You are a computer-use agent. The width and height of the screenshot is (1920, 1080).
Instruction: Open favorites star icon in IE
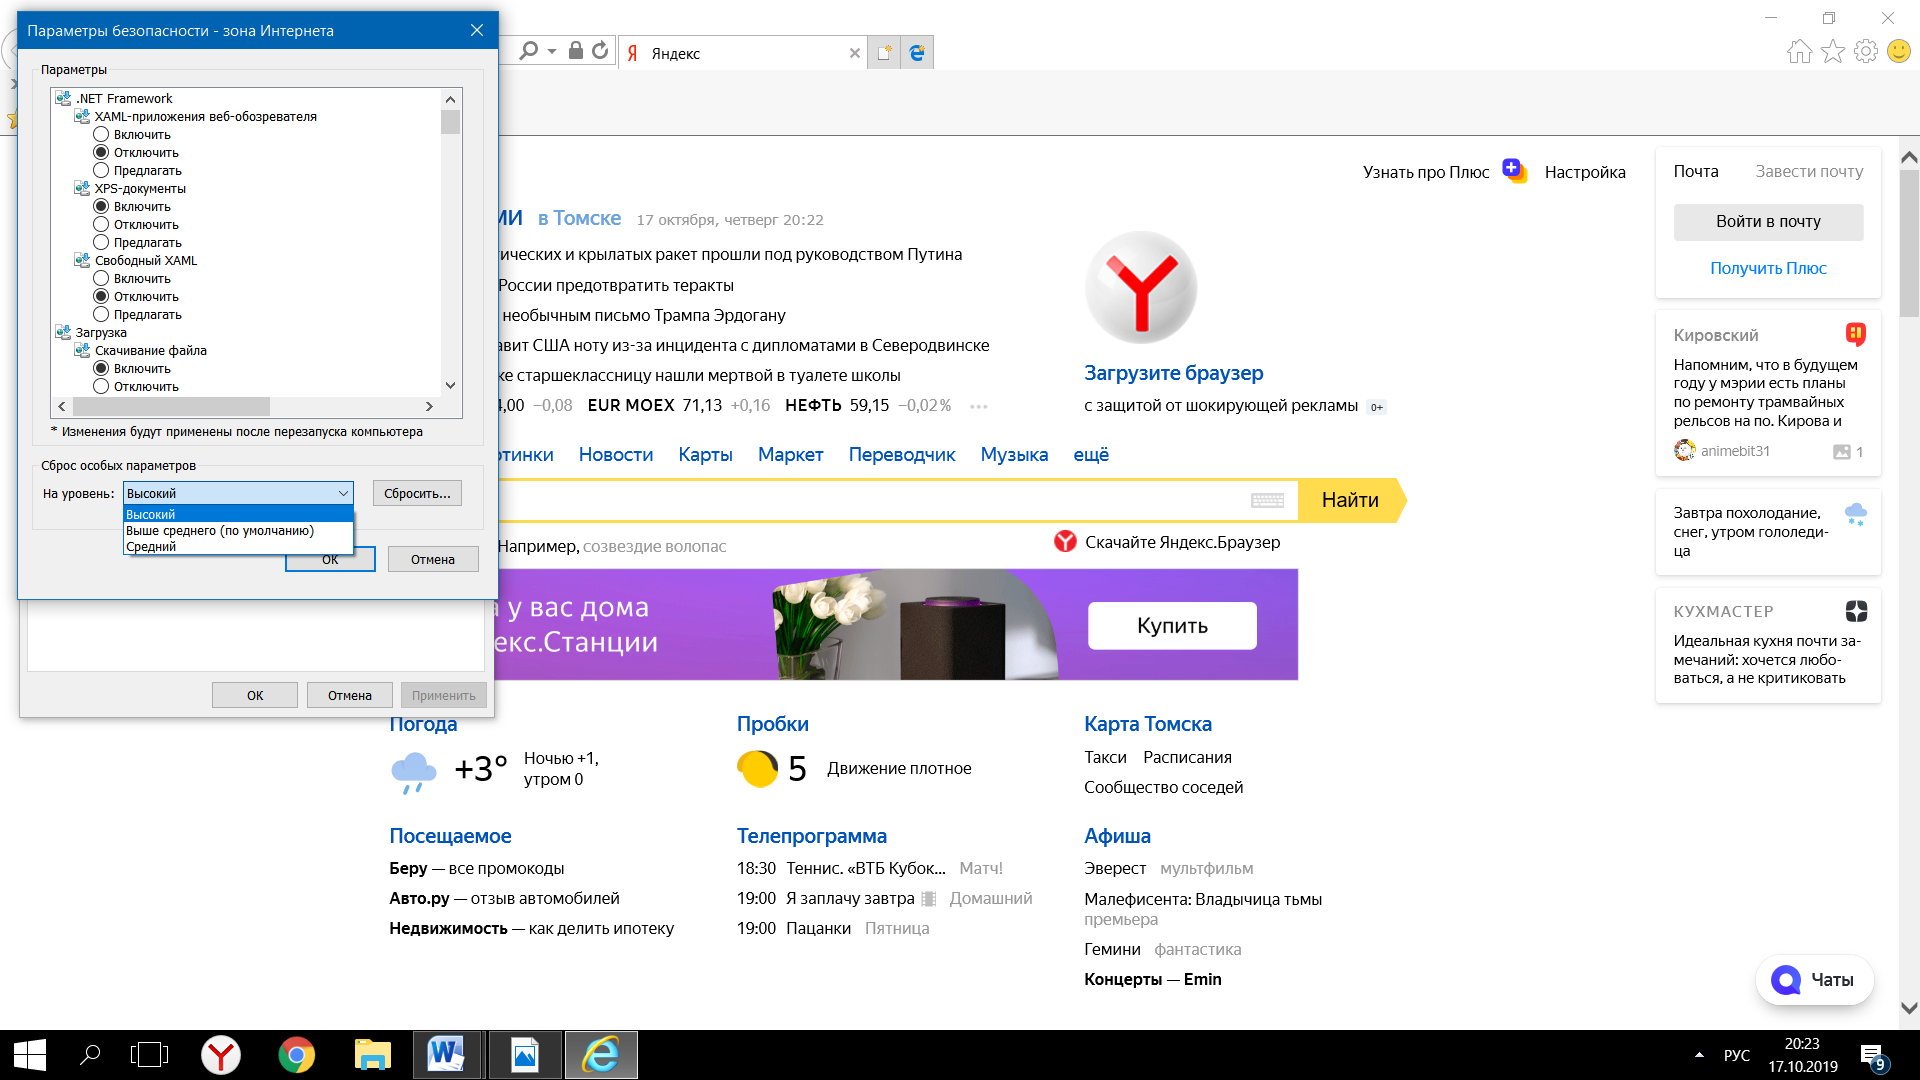pyautogui.click(x=1833, y=52)
